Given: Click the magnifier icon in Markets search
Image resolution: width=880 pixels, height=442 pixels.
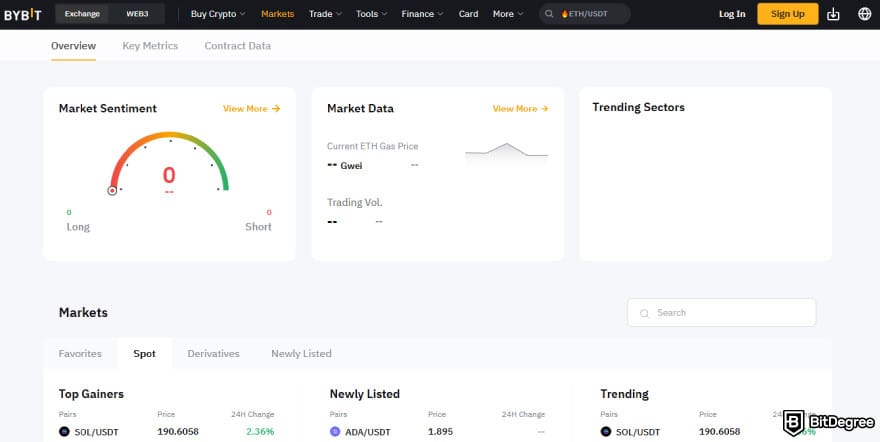Looking at the screenshot, I should (644, 313).
